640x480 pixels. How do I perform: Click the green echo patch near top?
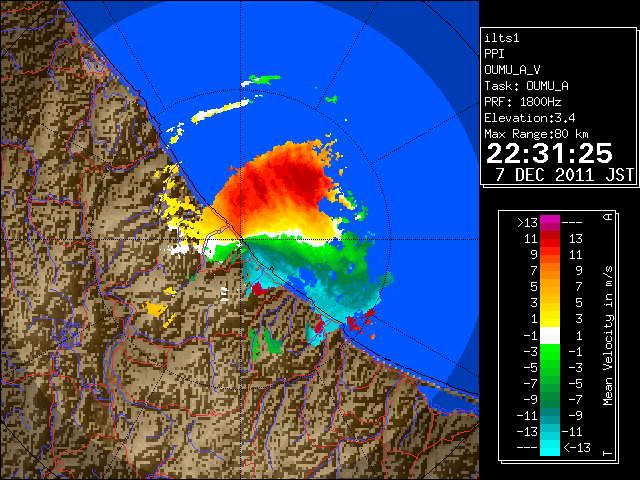(x=265, y=78)
